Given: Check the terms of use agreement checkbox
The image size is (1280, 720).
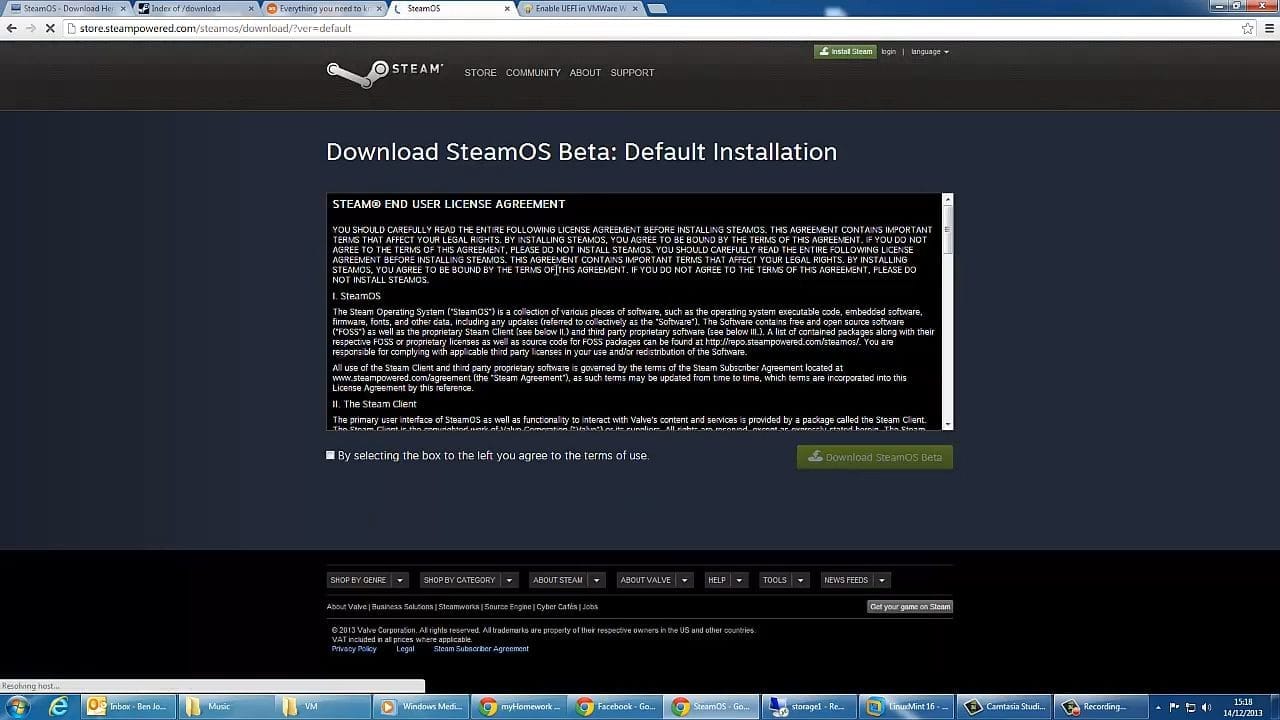Looking at the screenshot, I should (x=330, y=455).
